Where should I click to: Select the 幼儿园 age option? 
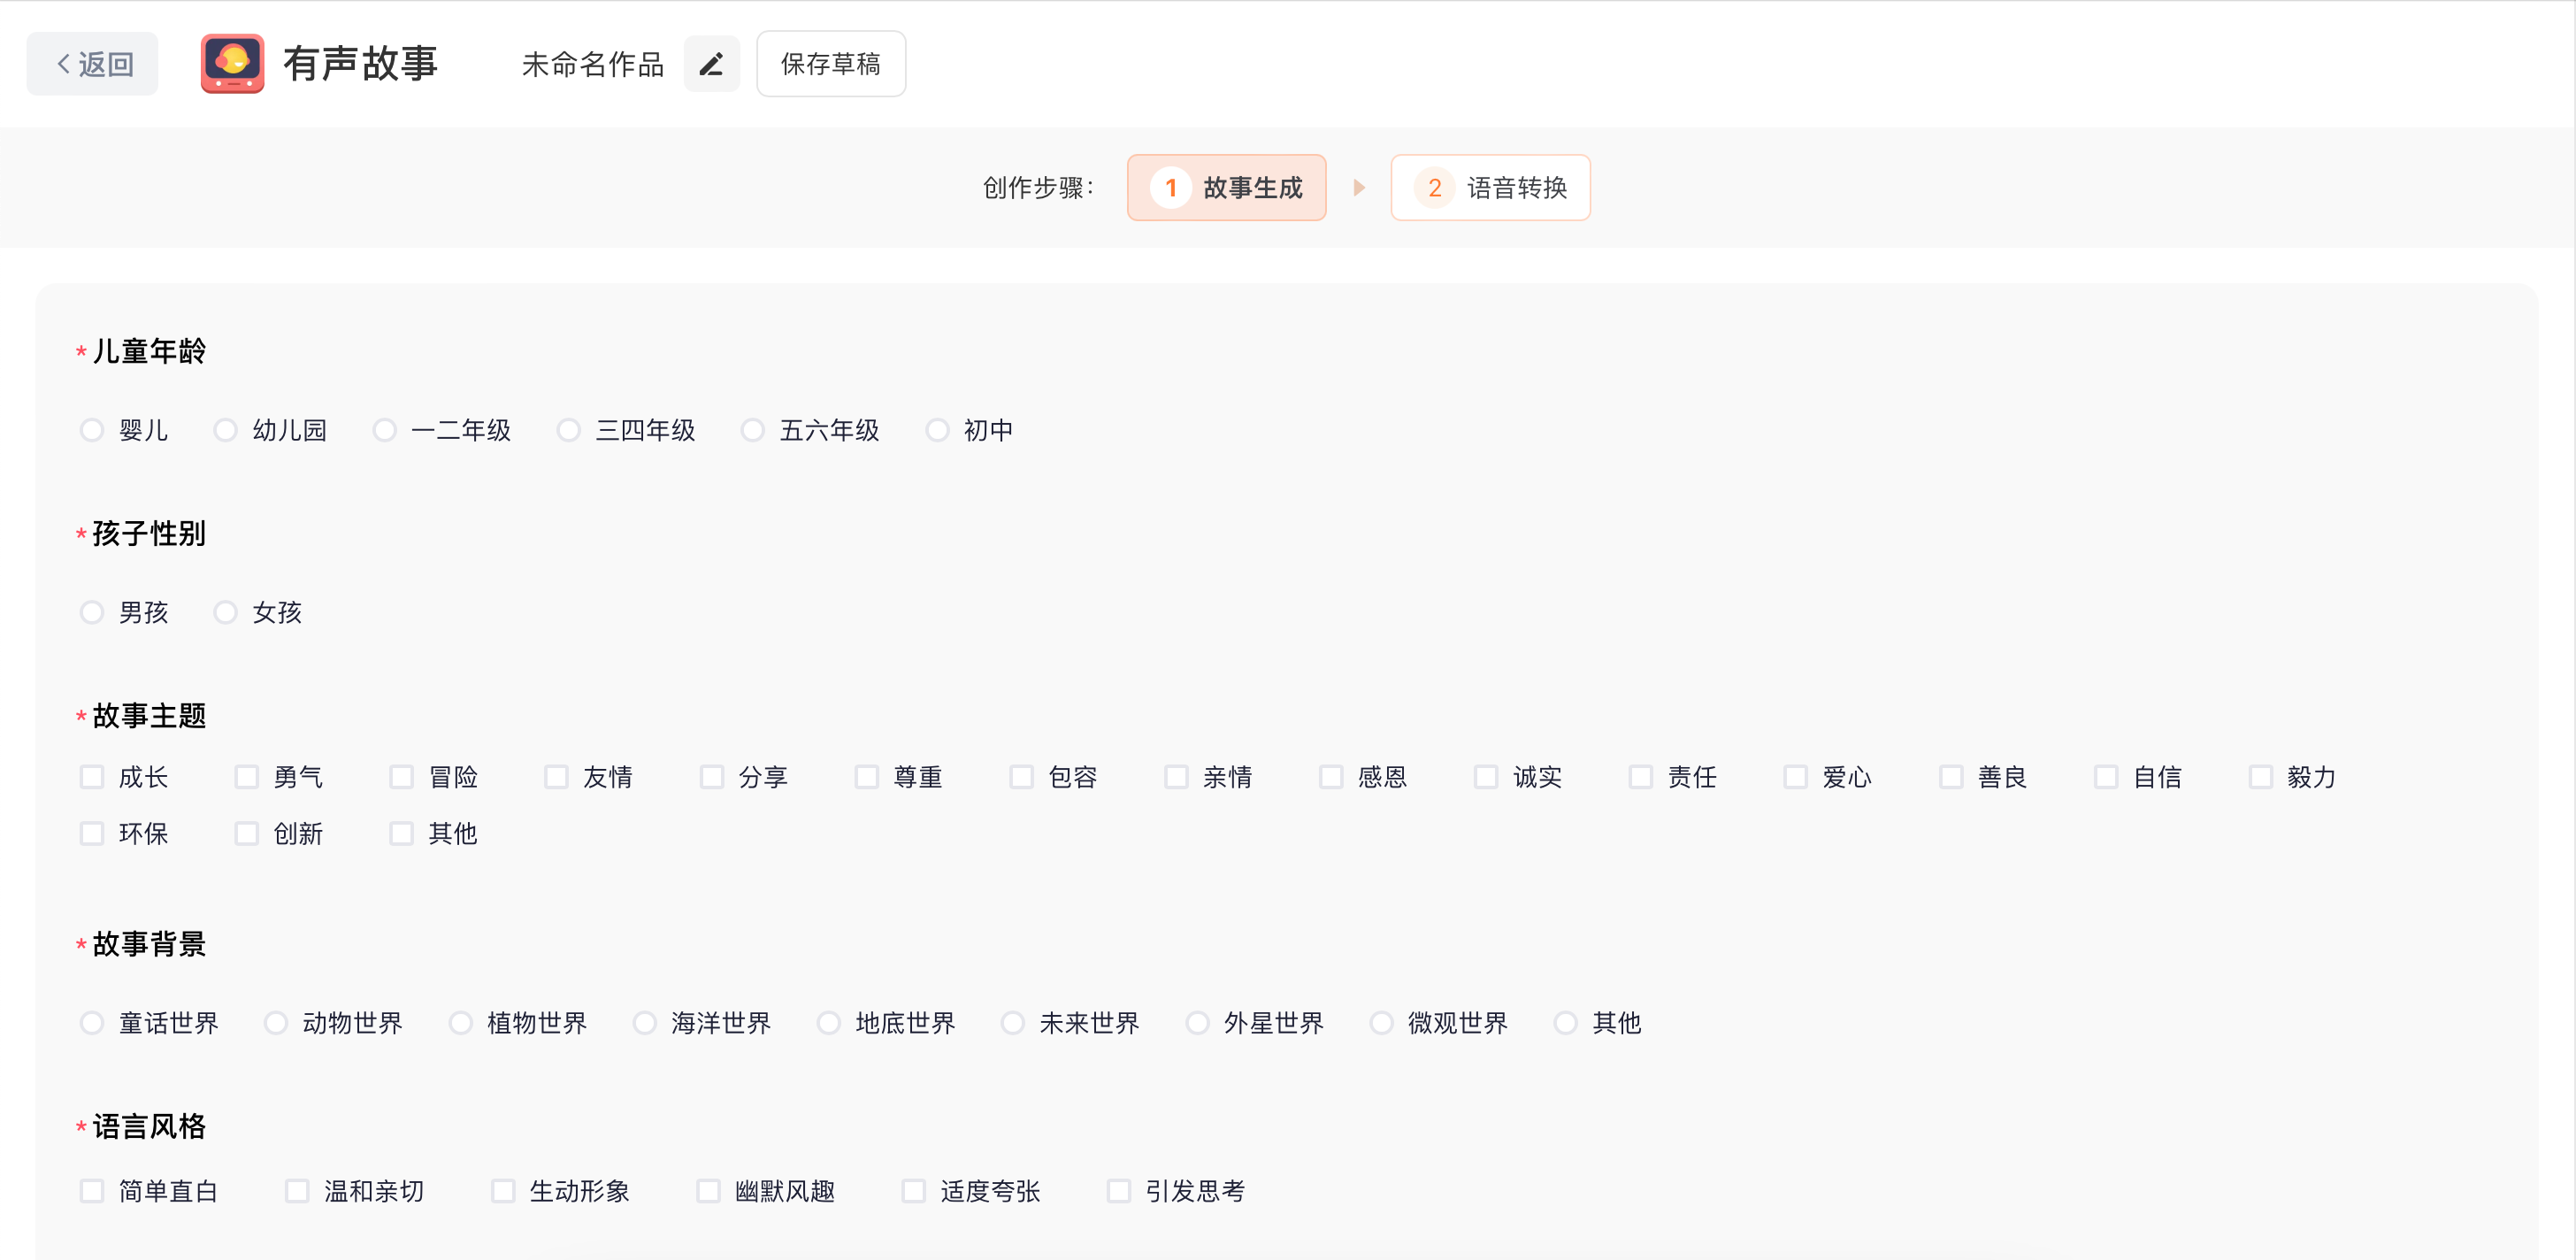point(226,430)
